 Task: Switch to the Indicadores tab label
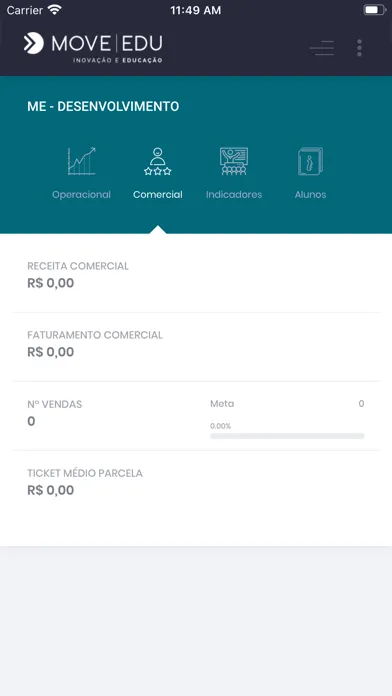pyautogui.click(x=234, y=194)
